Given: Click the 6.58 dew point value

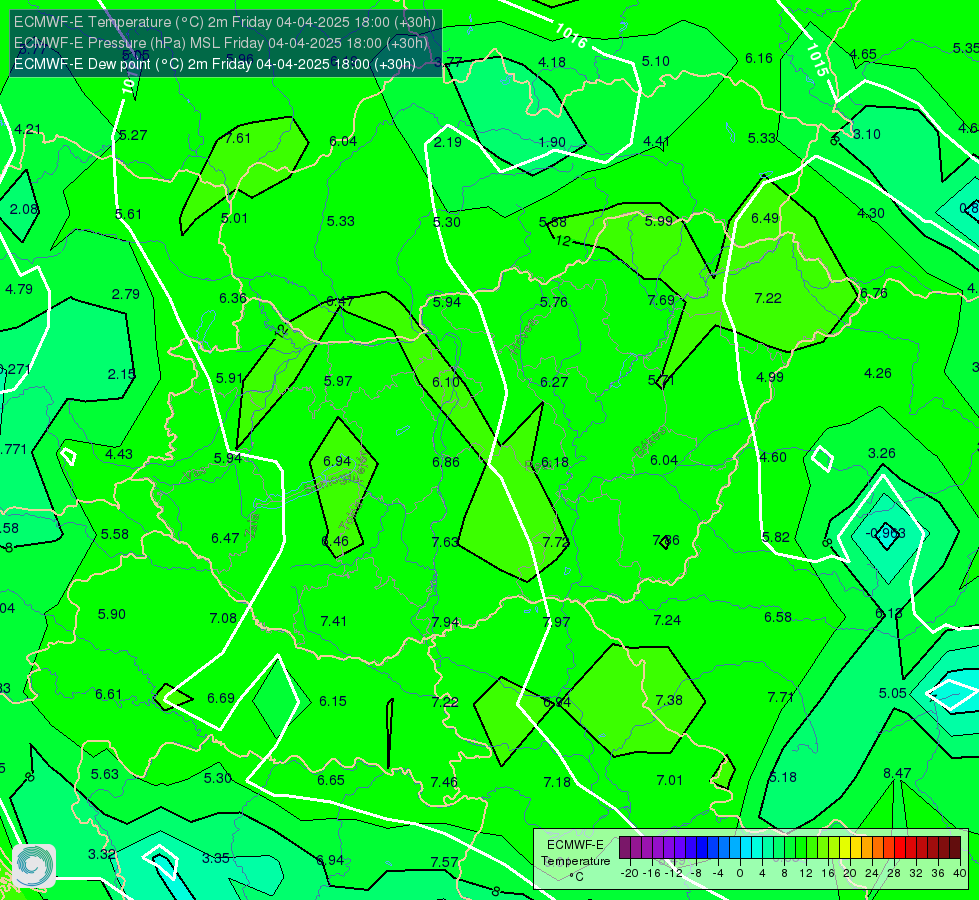Looking at the screenshot, I should [778, 617].
